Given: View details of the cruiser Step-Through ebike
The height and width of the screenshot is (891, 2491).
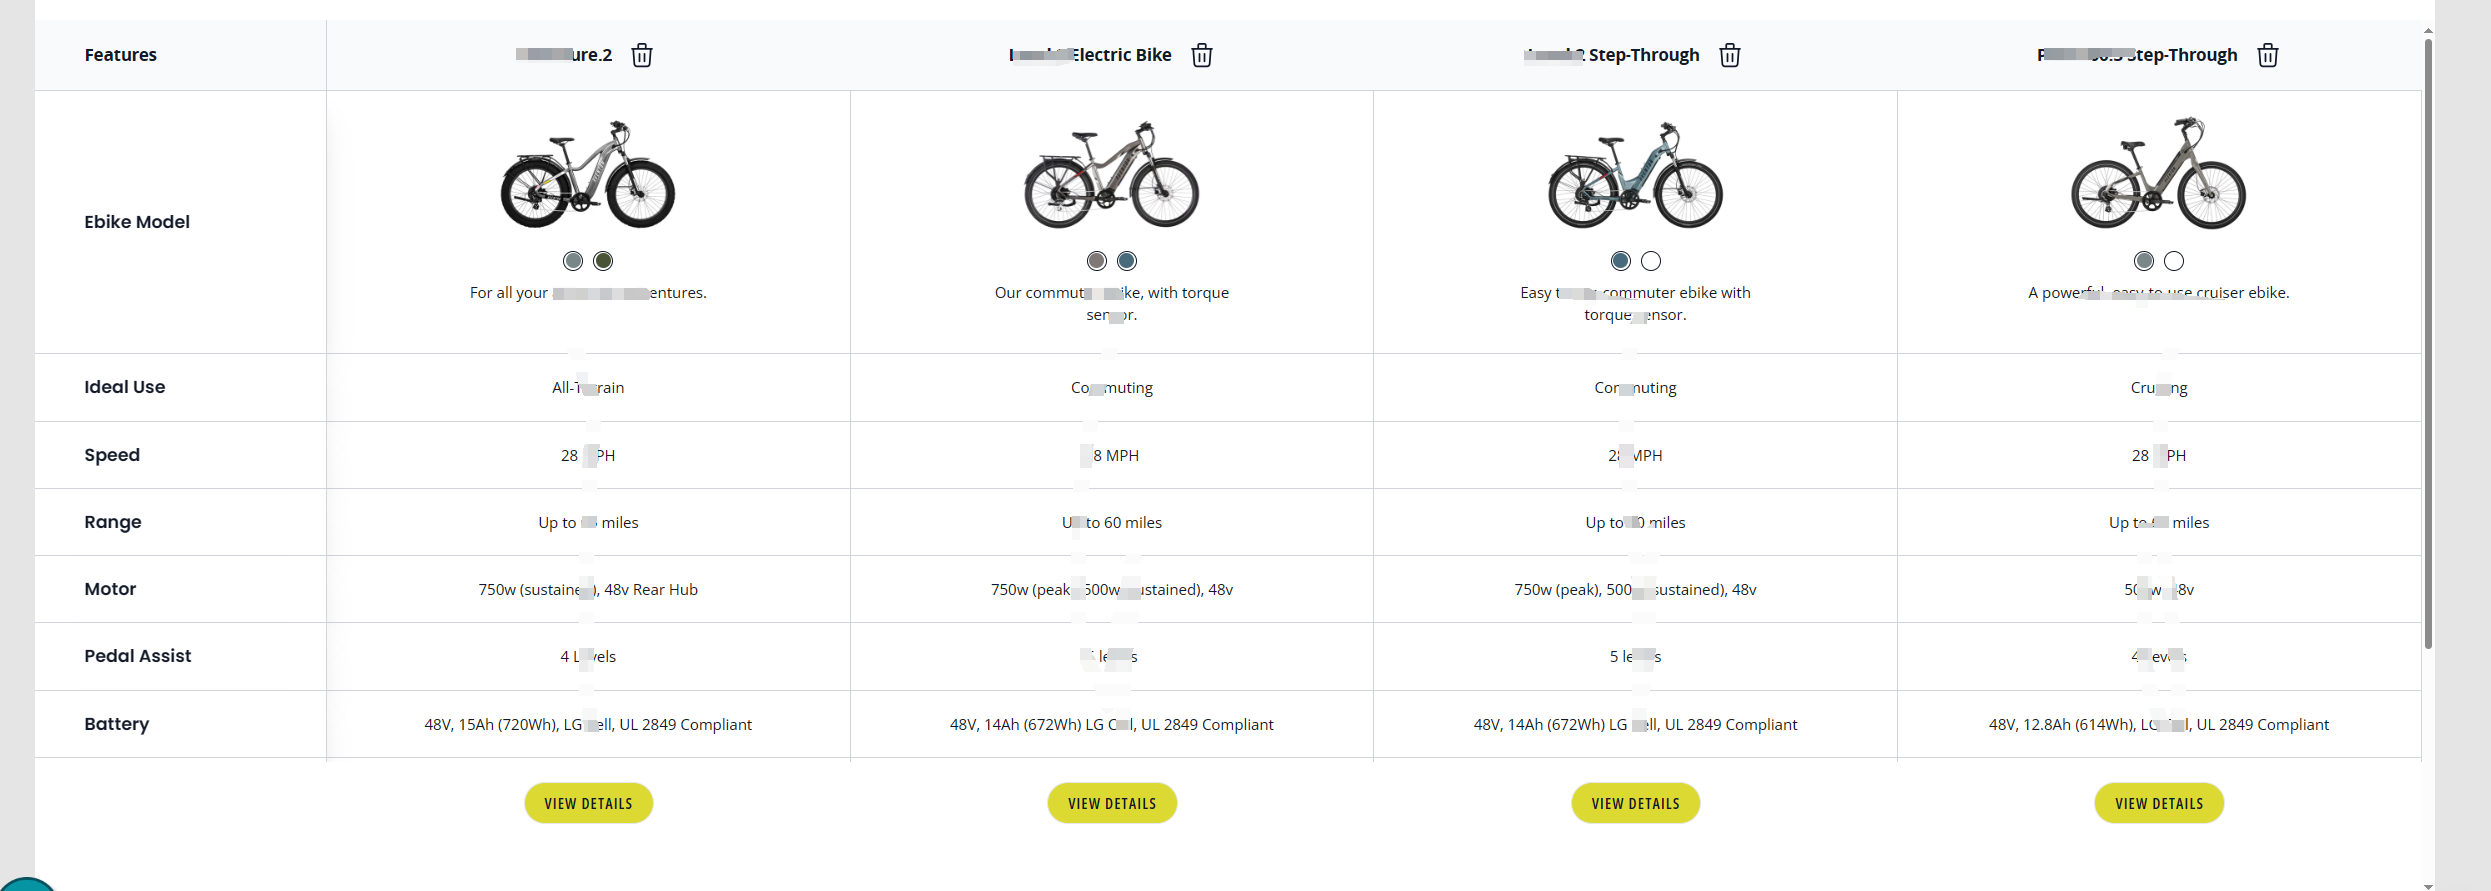Looking at the screenshot, I should [x=2159, y=803].
